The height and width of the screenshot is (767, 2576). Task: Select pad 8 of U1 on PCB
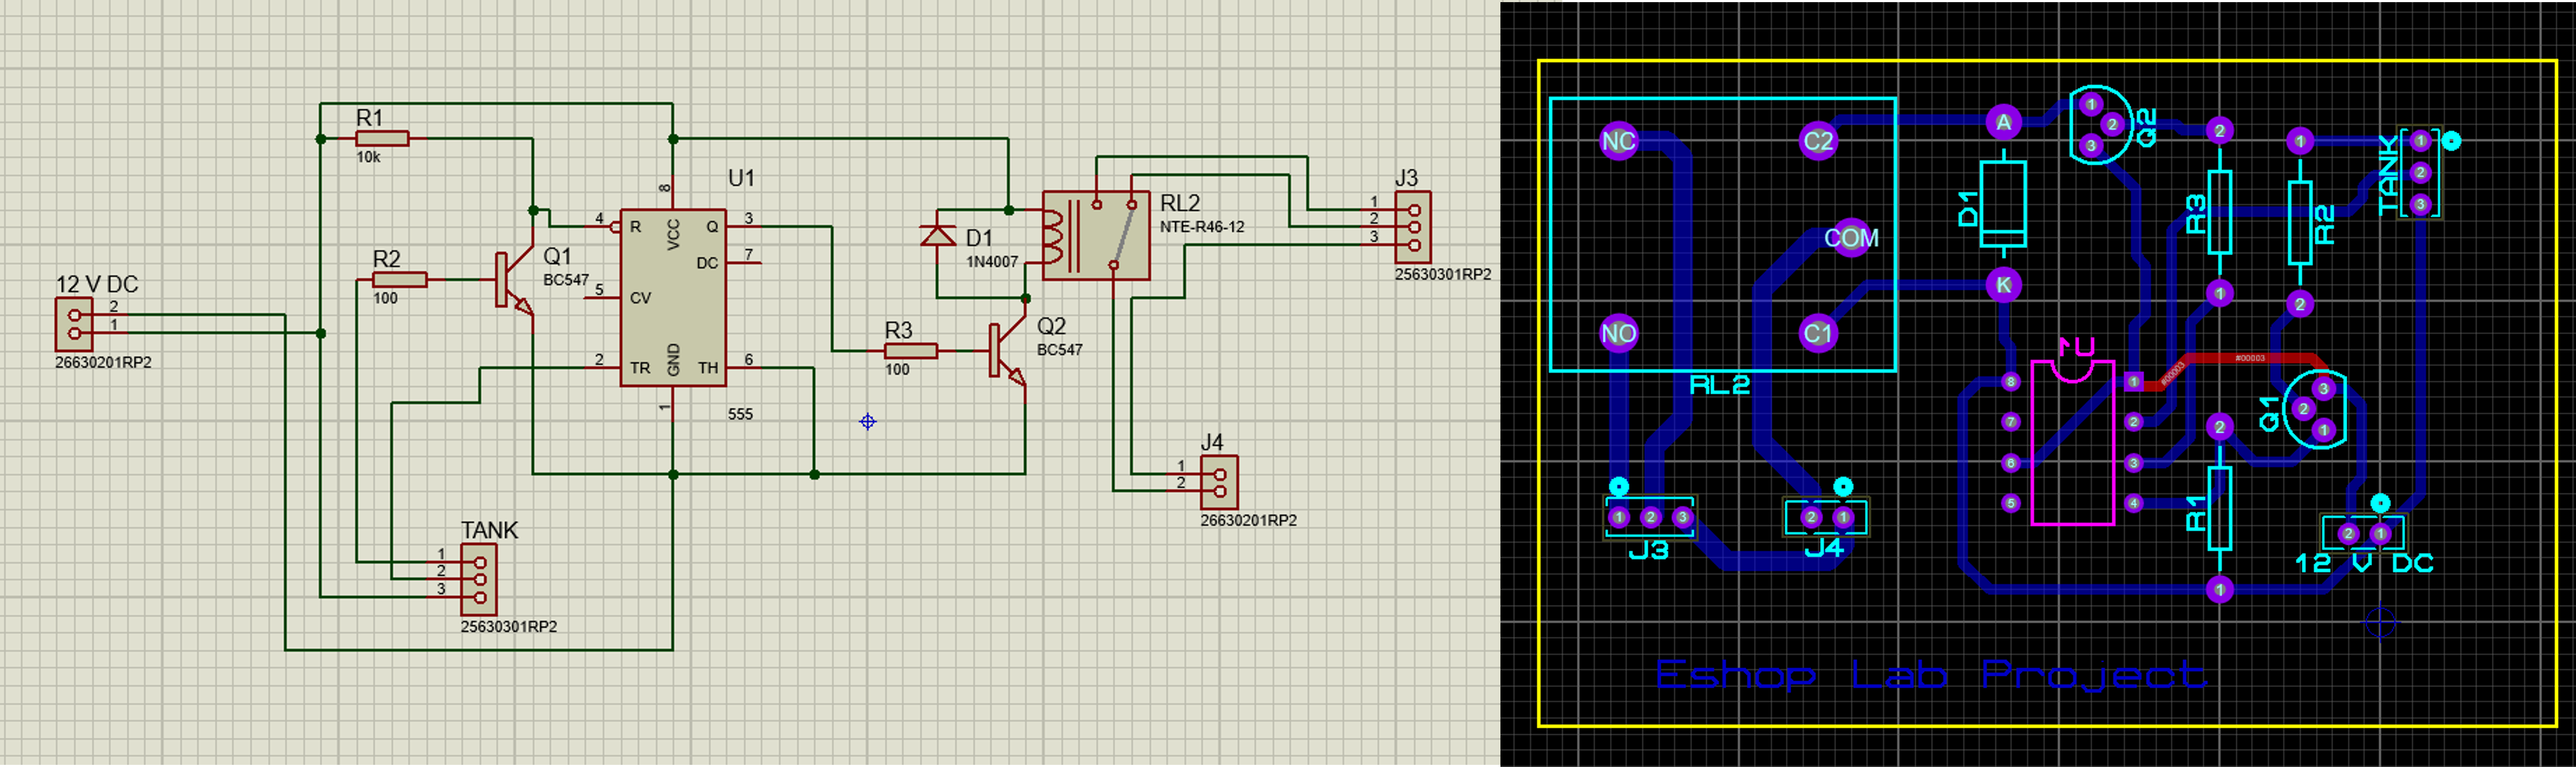[2011, 382]
